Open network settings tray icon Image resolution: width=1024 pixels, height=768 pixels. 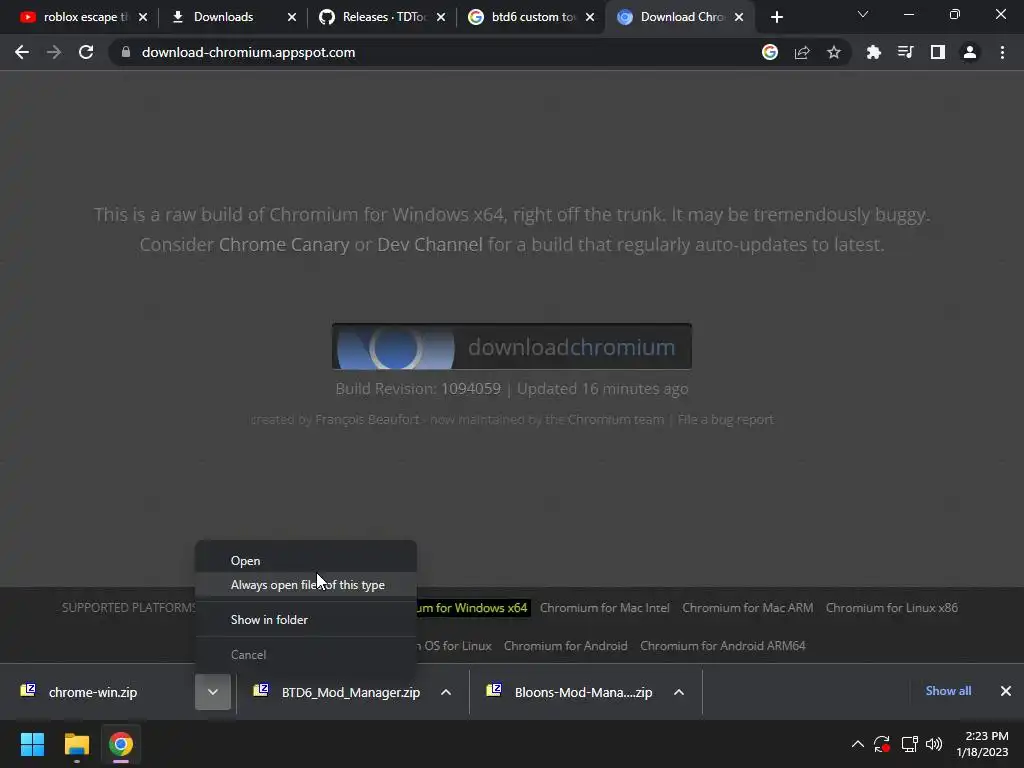[909, 744]
